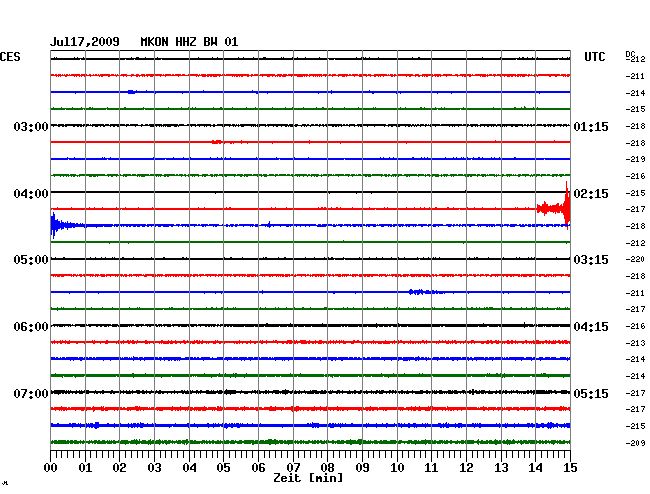Click the 'CES' label on the left
This screenshot has height=494, width=650.
10,57
